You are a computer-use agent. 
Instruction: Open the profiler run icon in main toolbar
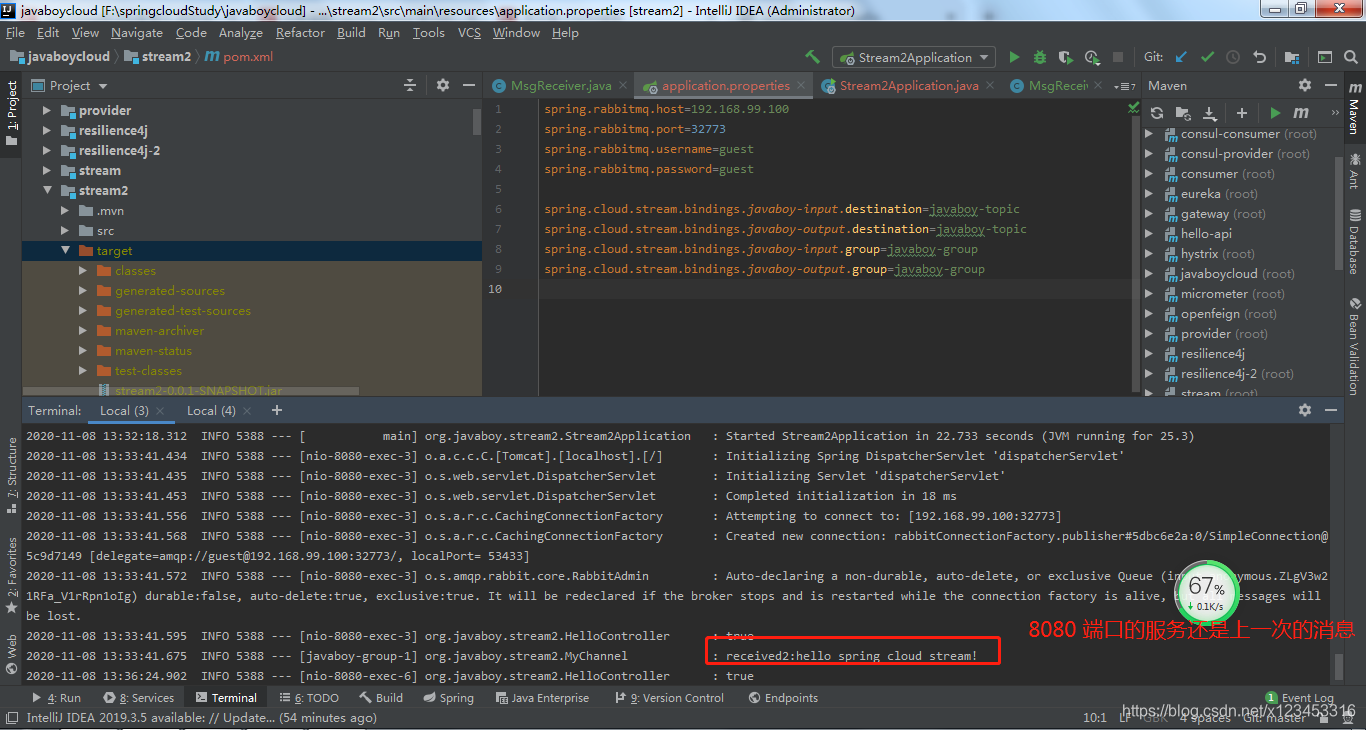tap(1092, 57)
